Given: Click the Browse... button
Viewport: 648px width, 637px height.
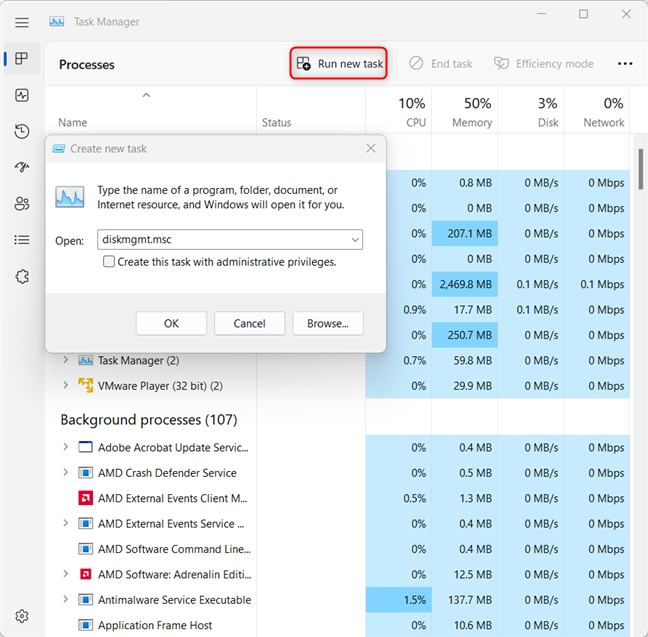Looking at the screenshot, I should pos(328,323).
